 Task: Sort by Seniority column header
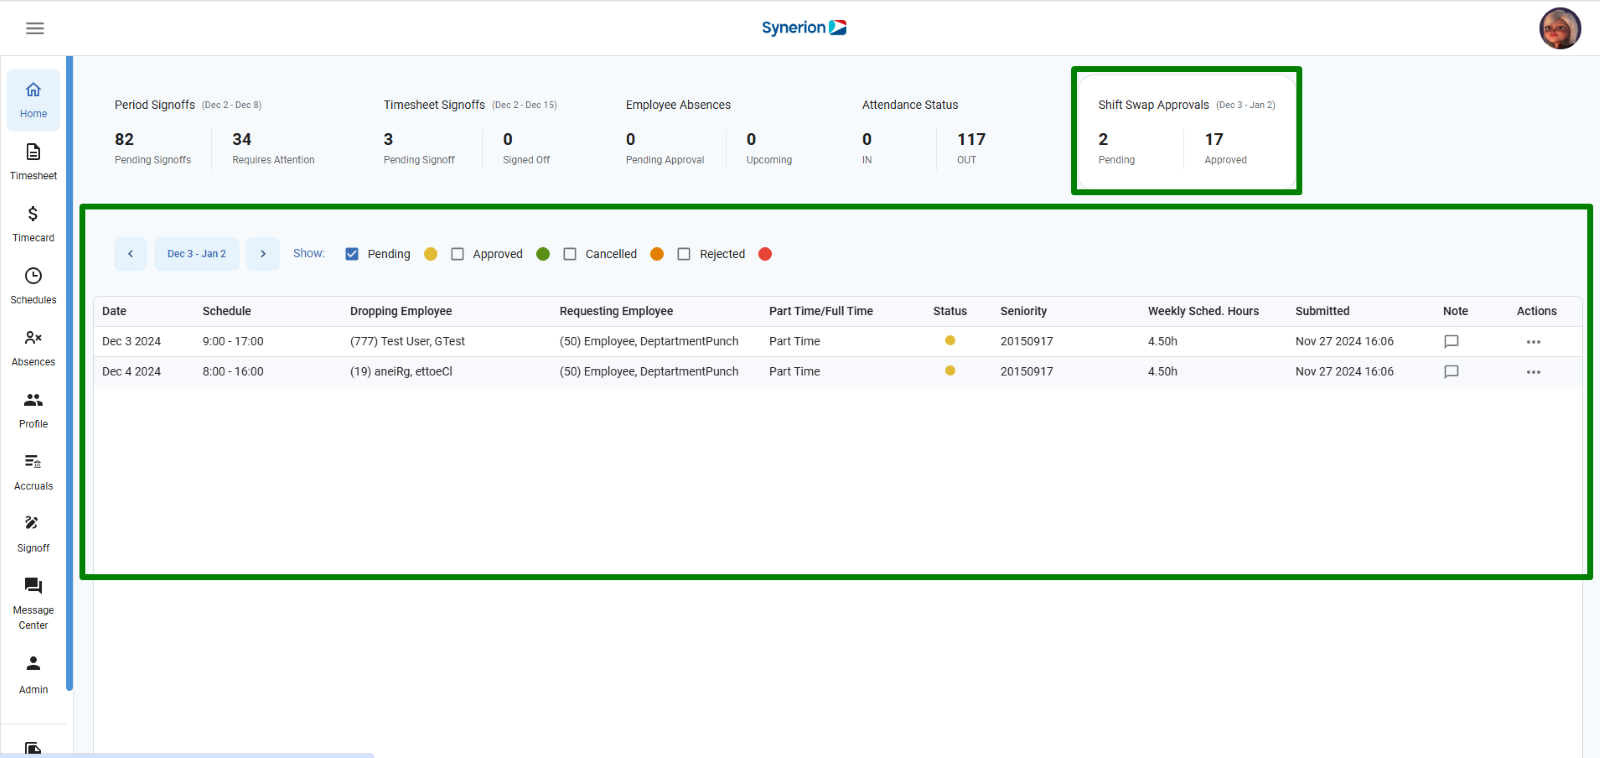(1023, 311)
